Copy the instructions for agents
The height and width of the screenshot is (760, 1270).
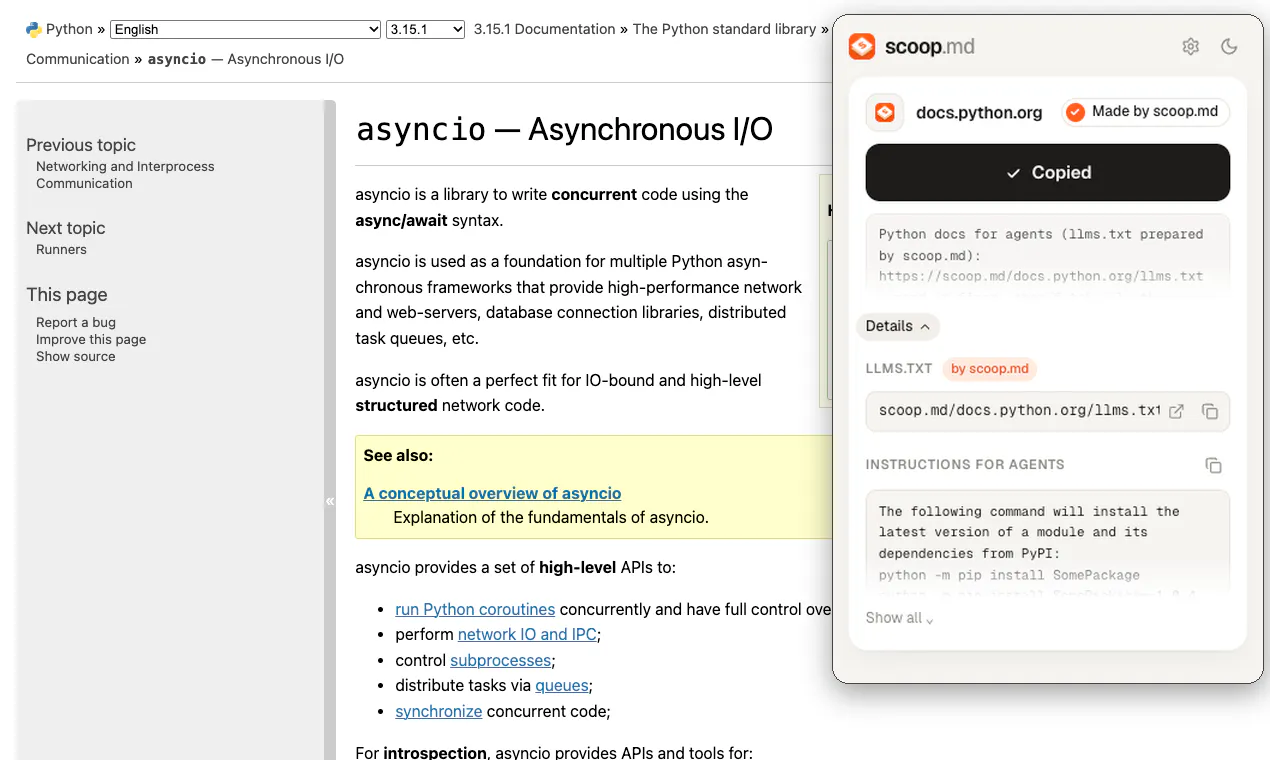[1214, 465]
